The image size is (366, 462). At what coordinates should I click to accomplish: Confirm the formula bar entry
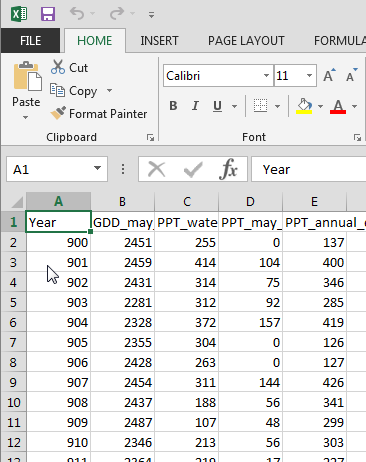(193, 169)
